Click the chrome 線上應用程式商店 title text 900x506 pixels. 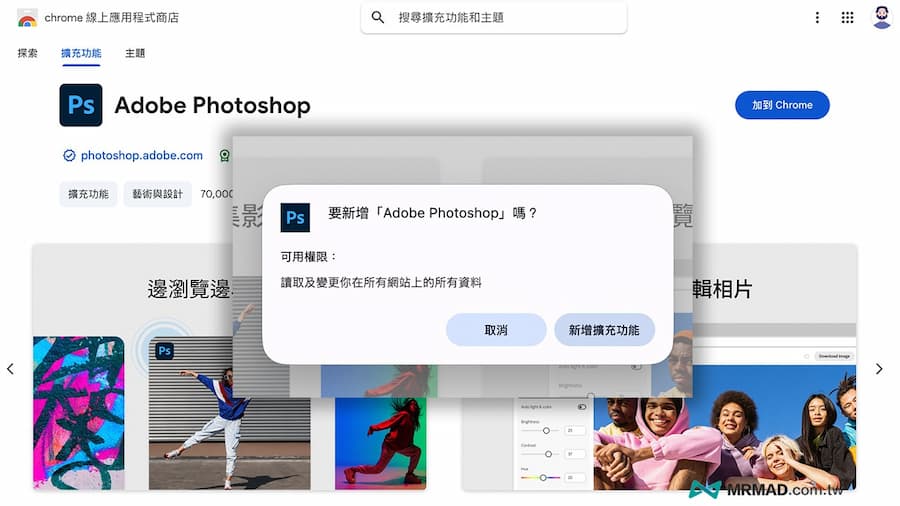(111, 18)
